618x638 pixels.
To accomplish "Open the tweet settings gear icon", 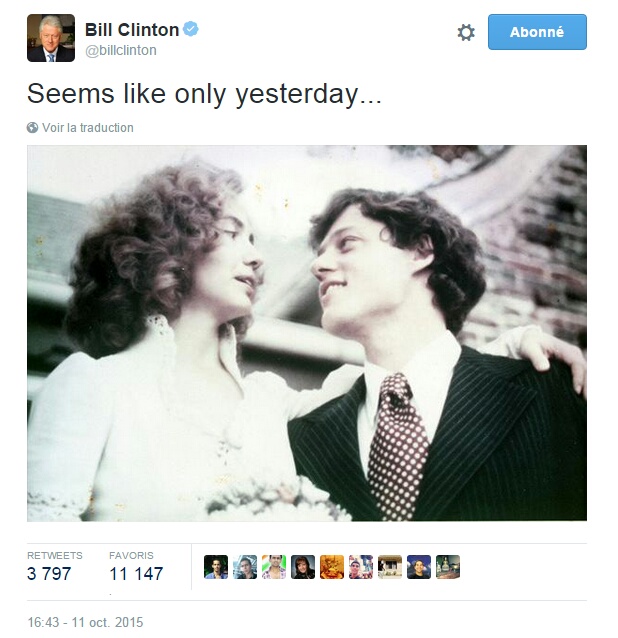I will pyautogui.click(x=466, y=32).
